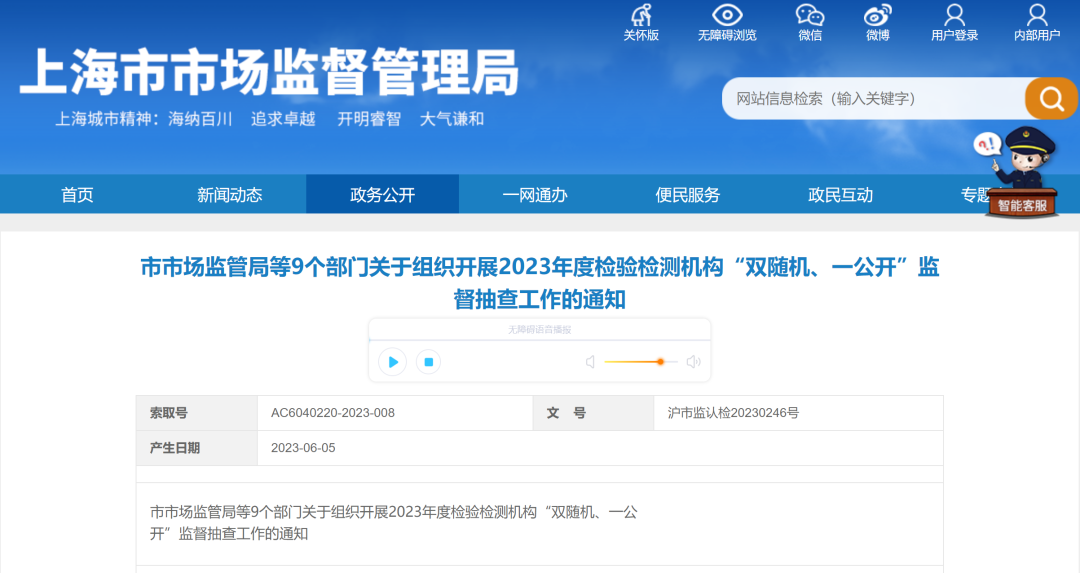Click the 内部用户 internal user icon
This screenshot has height=573, width=1080.
tap(1037, 17)
